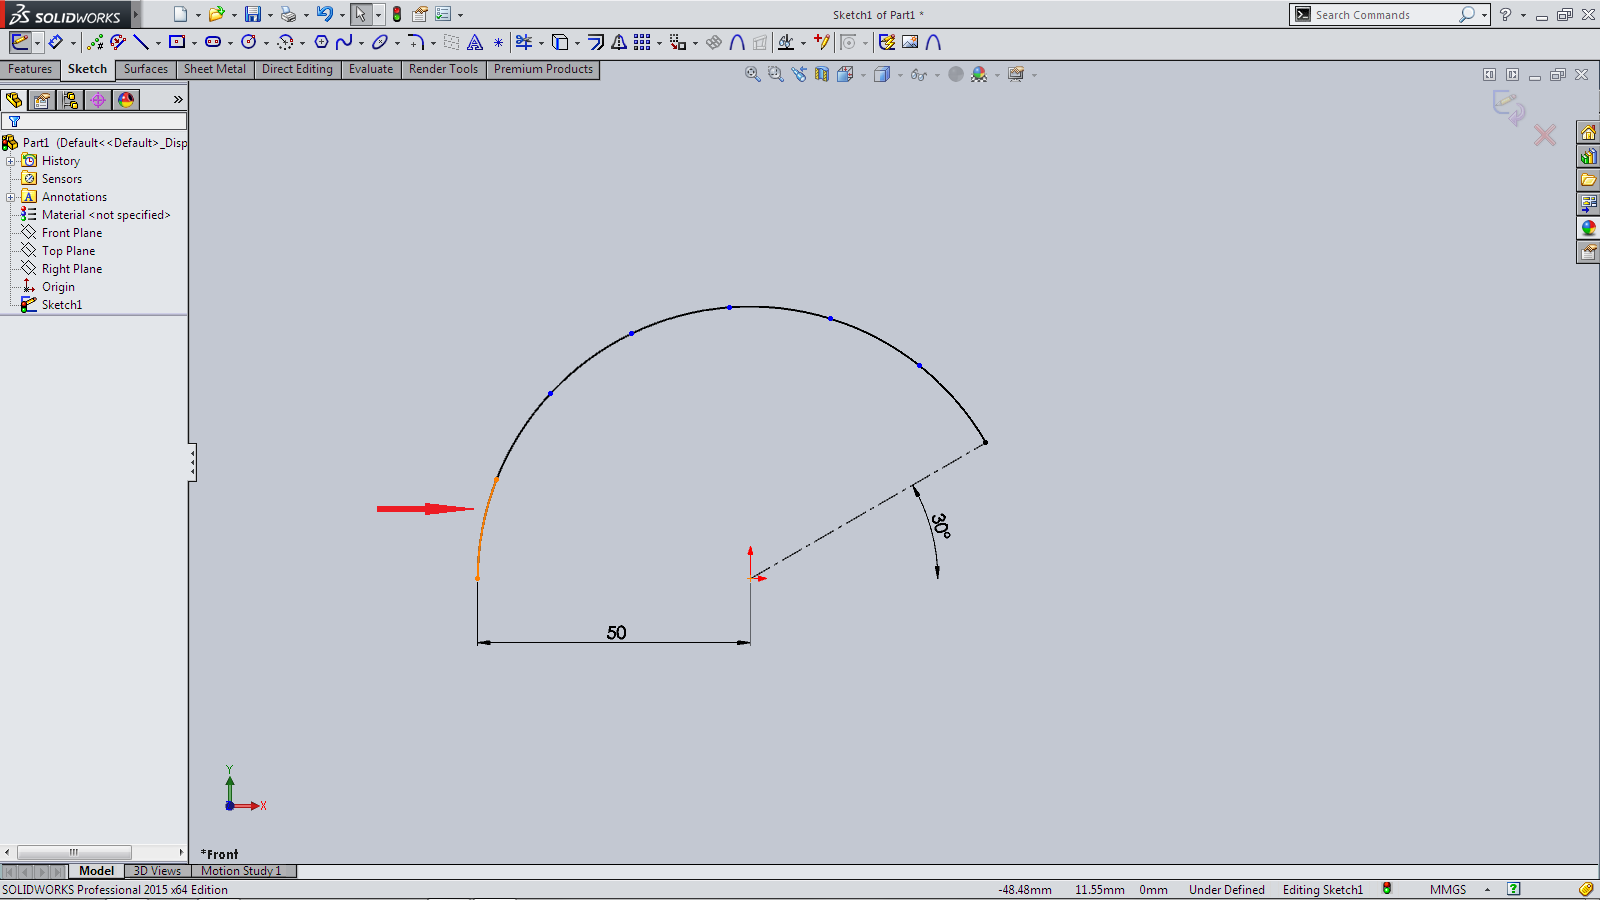Open the Section View tool

point(822,74)
